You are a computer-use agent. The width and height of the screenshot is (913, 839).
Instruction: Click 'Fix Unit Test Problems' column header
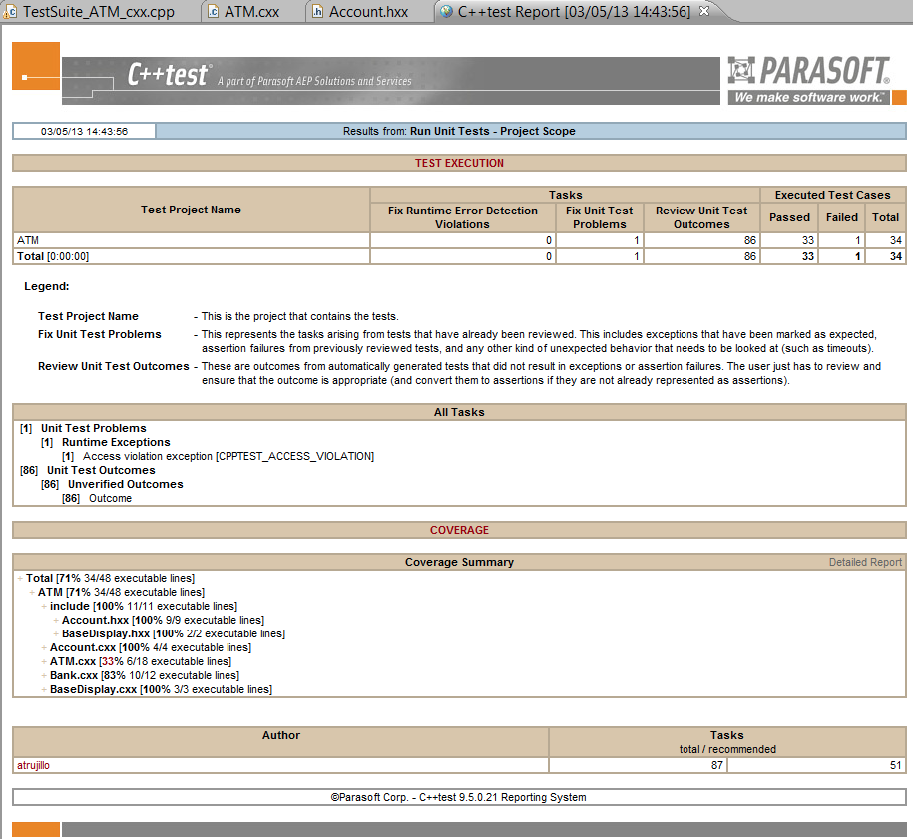click(600, 217)
